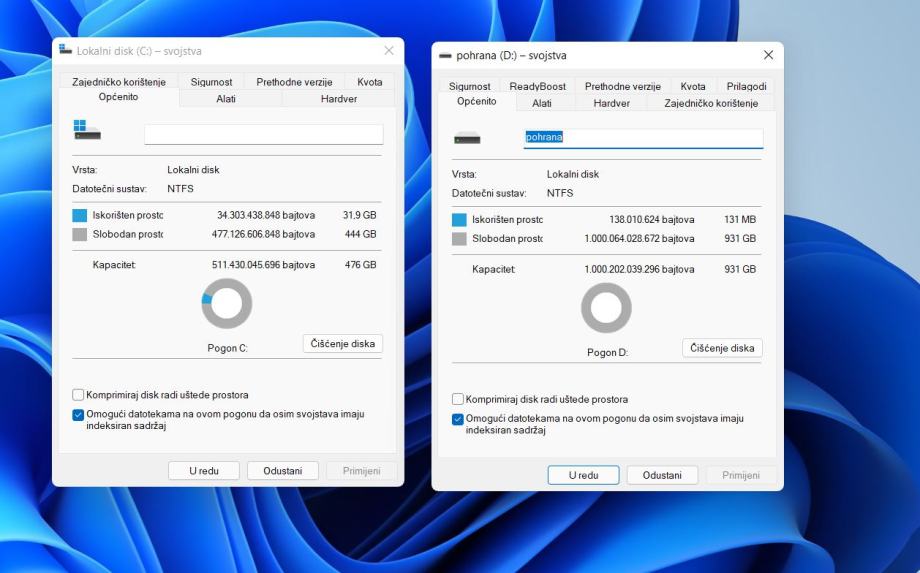This screenshot has width=920, height=573.
Task: Click '476 GB' capacity in C: window
Action: pos(360,265)
